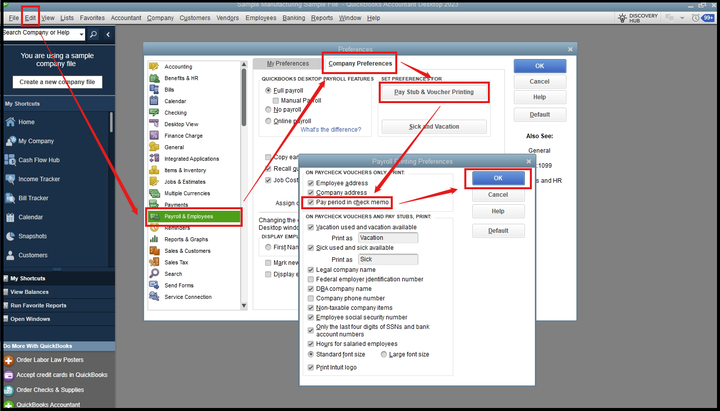The width and height of the screenshot is (720, 411).
Task: Select Reports & Graphs in preferences list
Action: (x=186, y=239)
